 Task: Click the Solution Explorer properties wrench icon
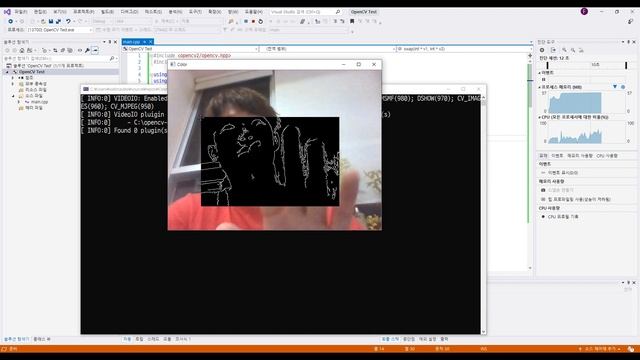click(x=87, y=50)
